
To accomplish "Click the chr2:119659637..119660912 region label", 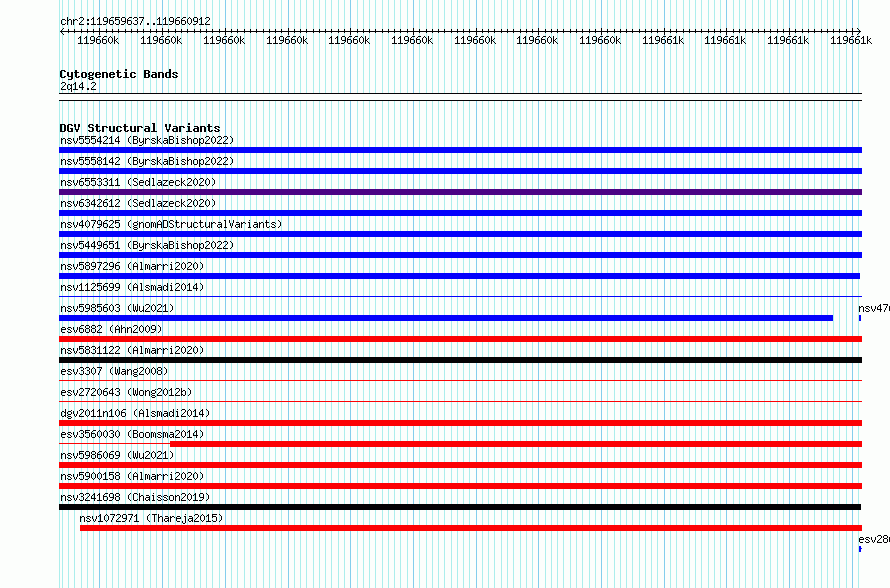I will point(135,21).
